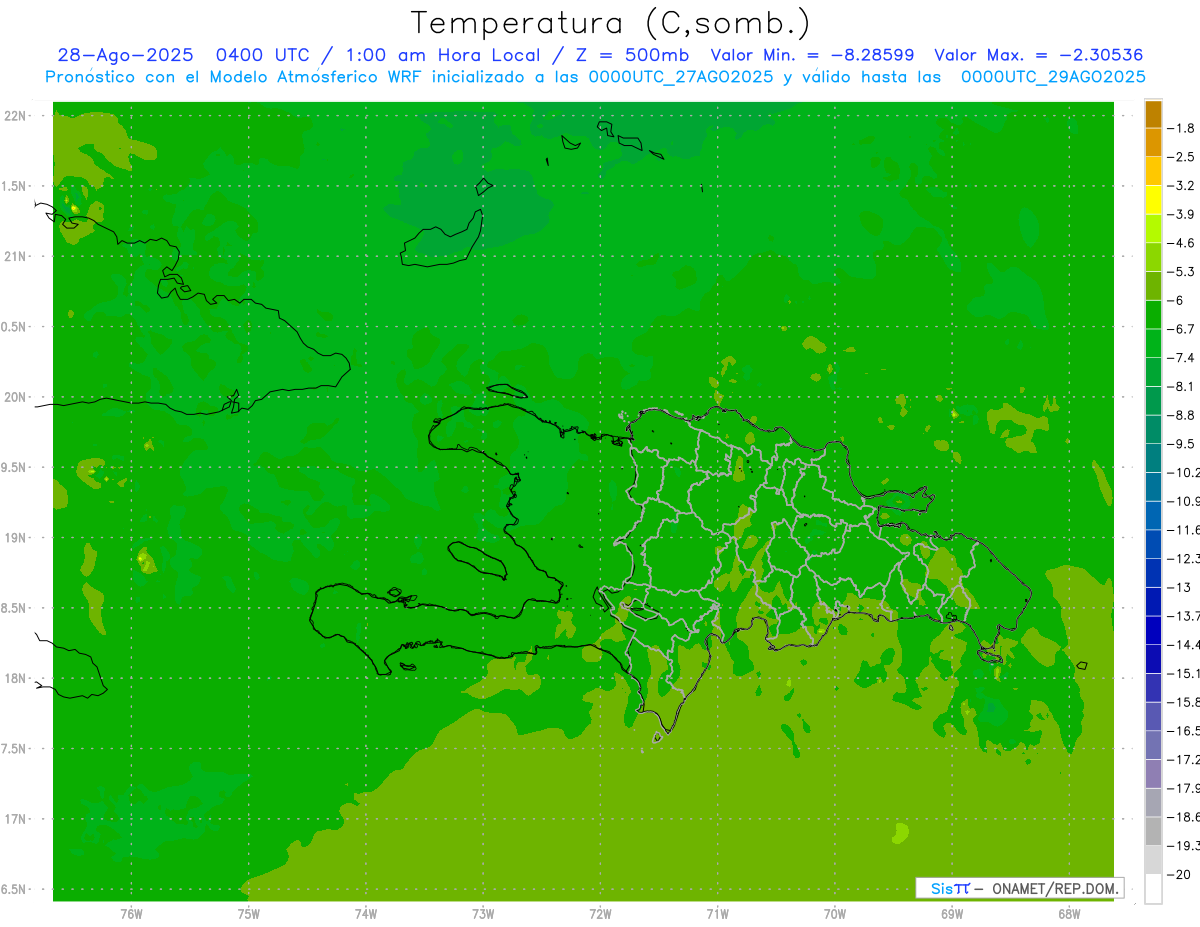Image resolution: width=1200 pixels, height=927 pixels.
Task: Click the "-3.2" colorbar label
Action: click(x=1181, y=186)
